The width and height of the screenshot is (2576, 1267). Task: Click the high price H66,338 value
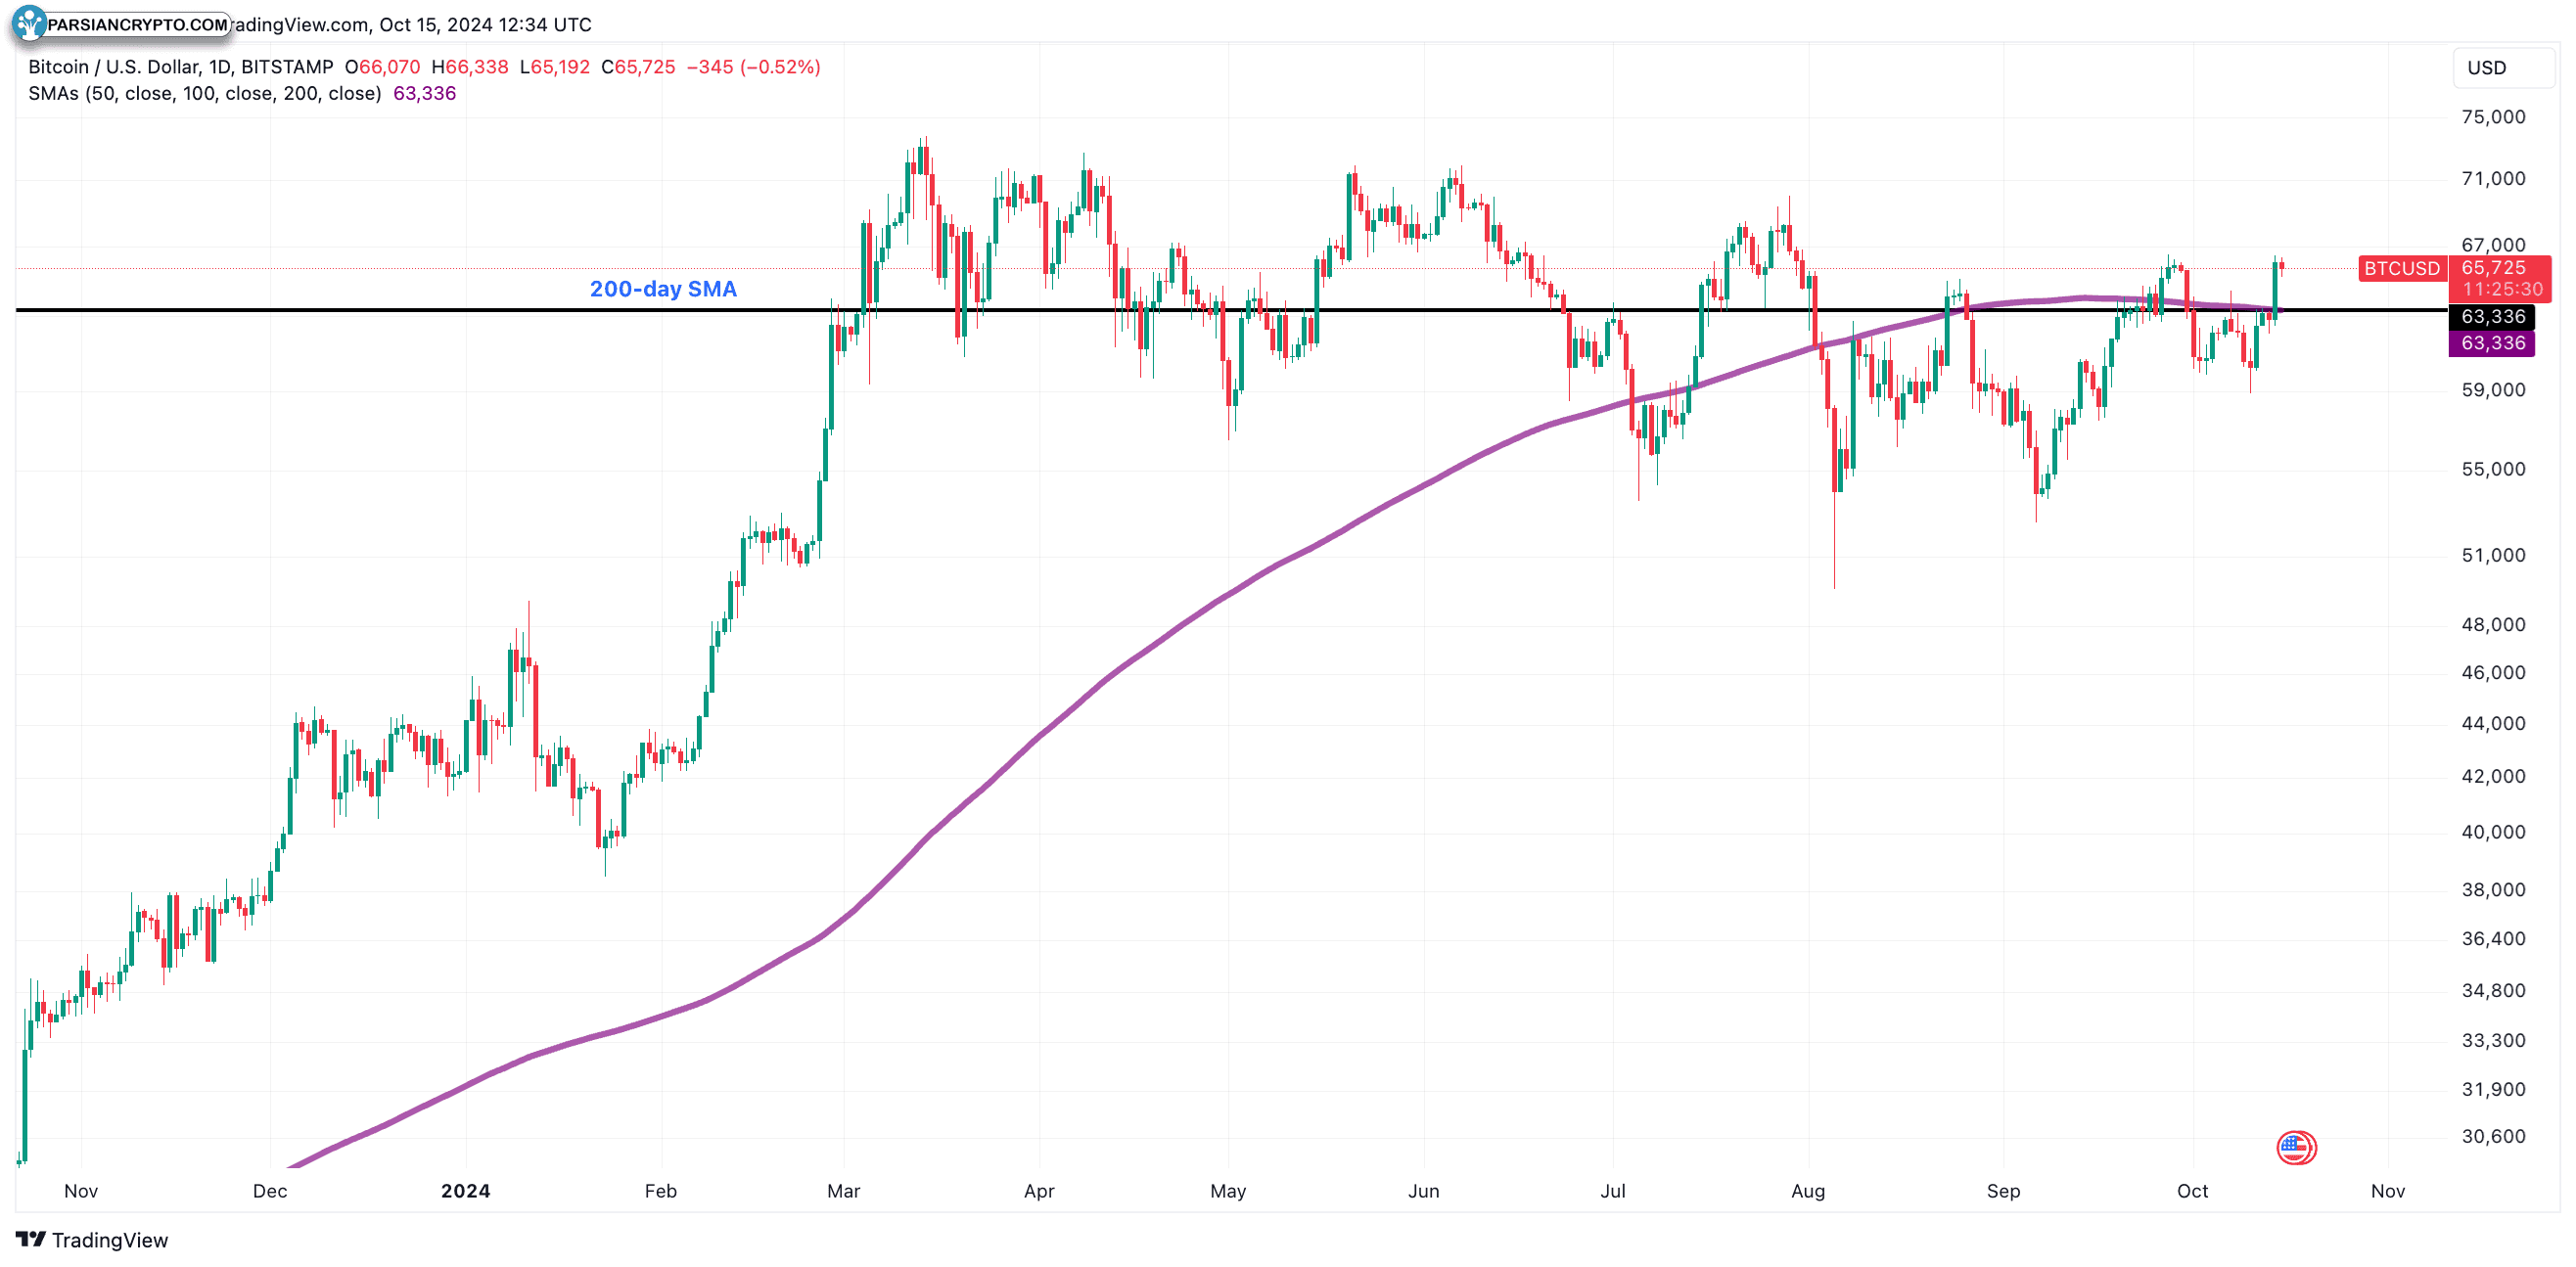click(470, 67)
